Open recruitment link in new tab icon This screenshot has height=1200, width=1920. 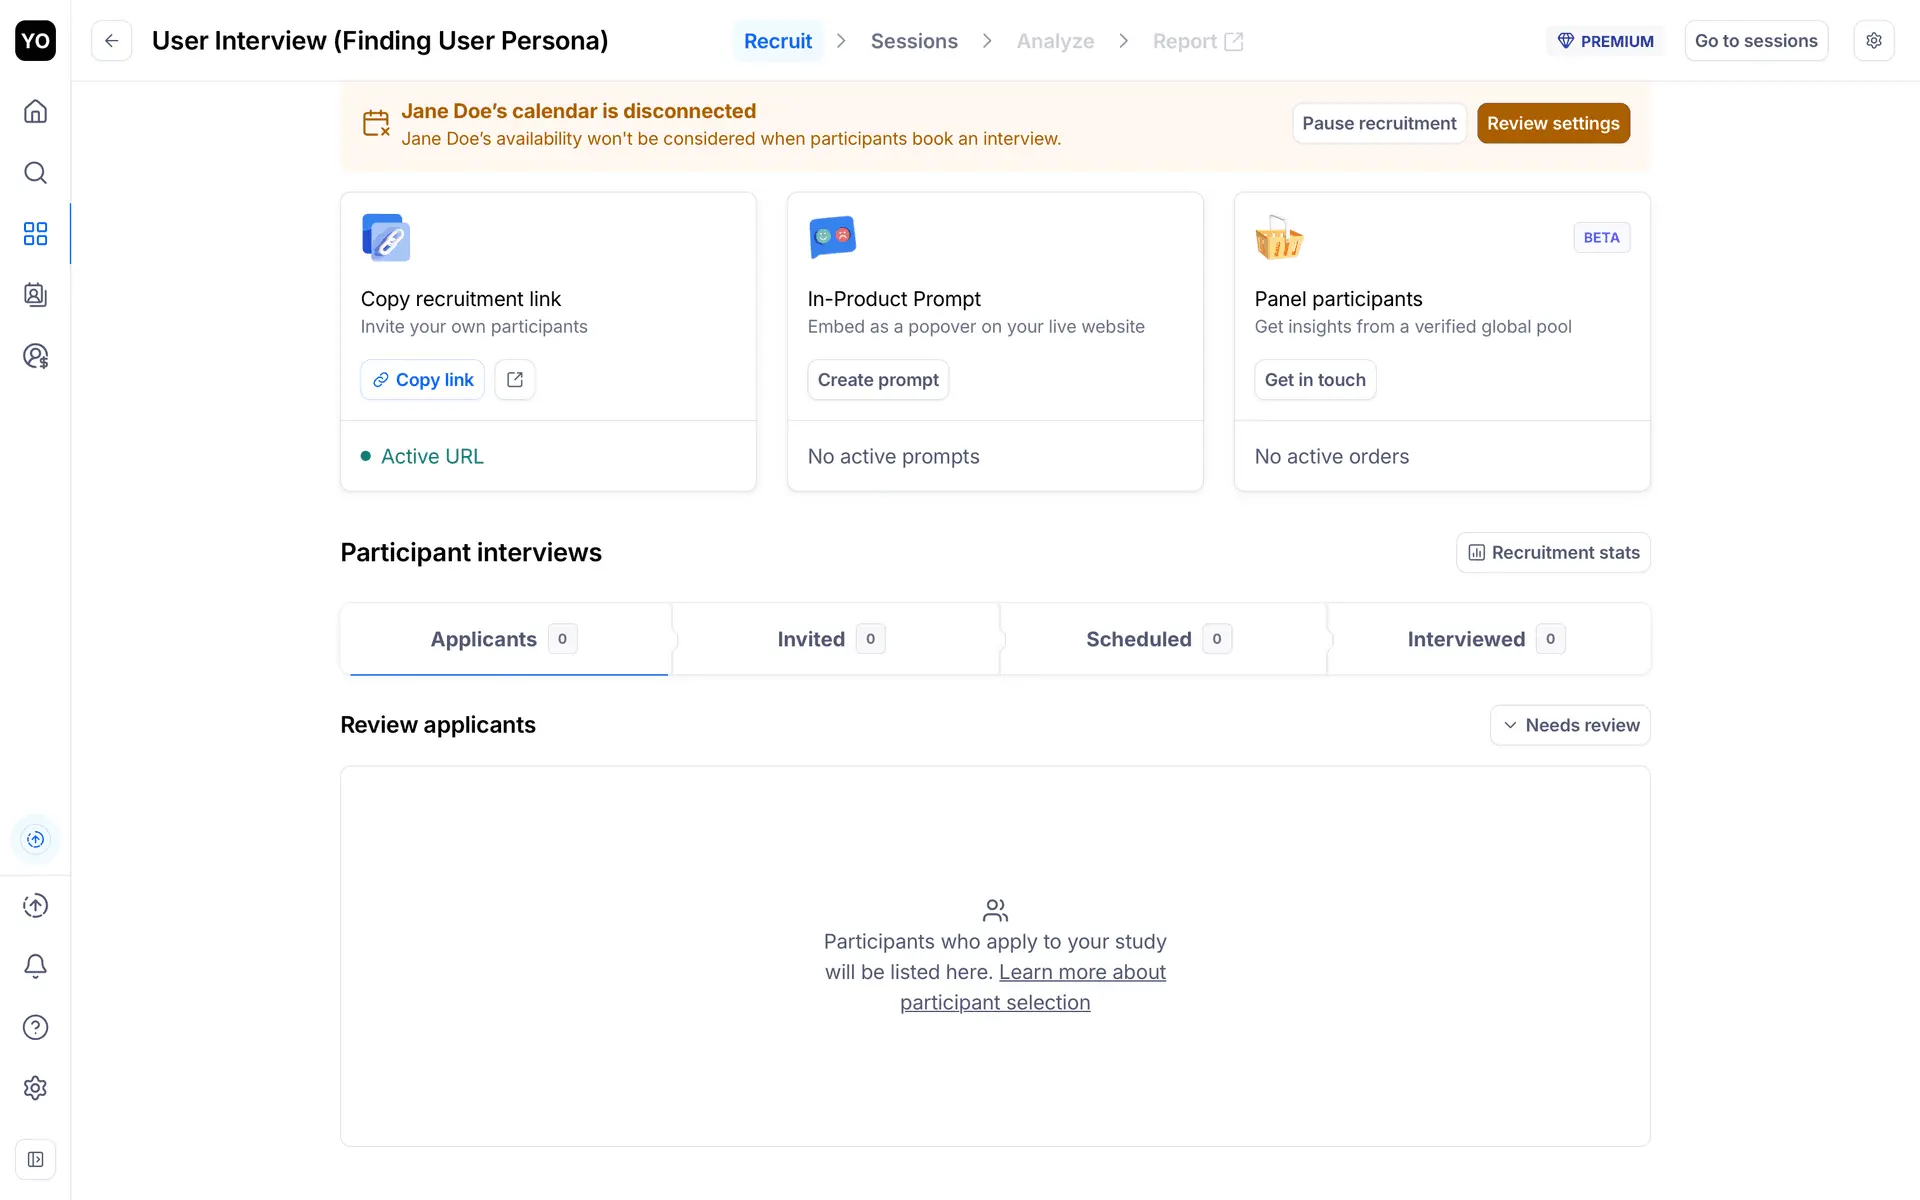515,380
